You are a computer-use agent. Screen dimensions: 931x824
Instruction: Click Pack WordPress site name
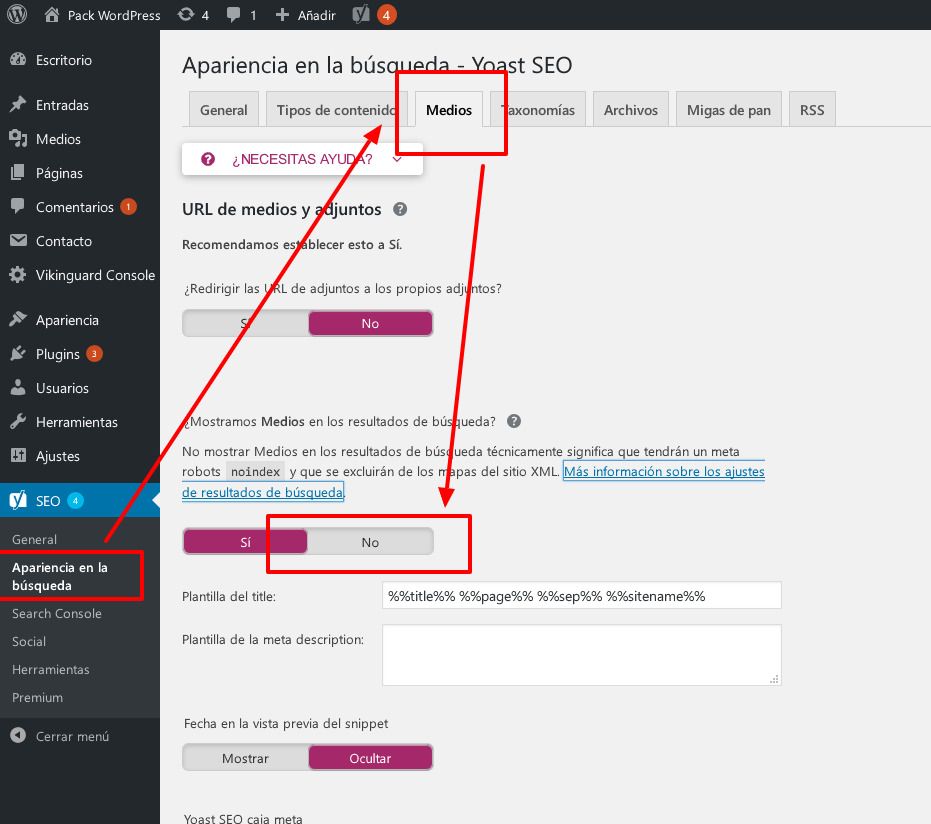114,15
